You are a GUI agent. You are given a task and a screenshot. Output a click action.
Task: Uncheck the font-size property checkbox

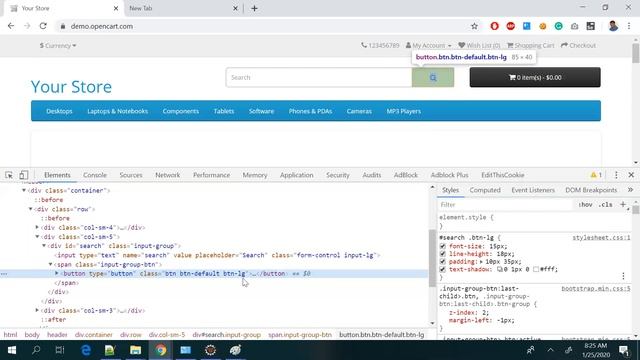point(443,247)
